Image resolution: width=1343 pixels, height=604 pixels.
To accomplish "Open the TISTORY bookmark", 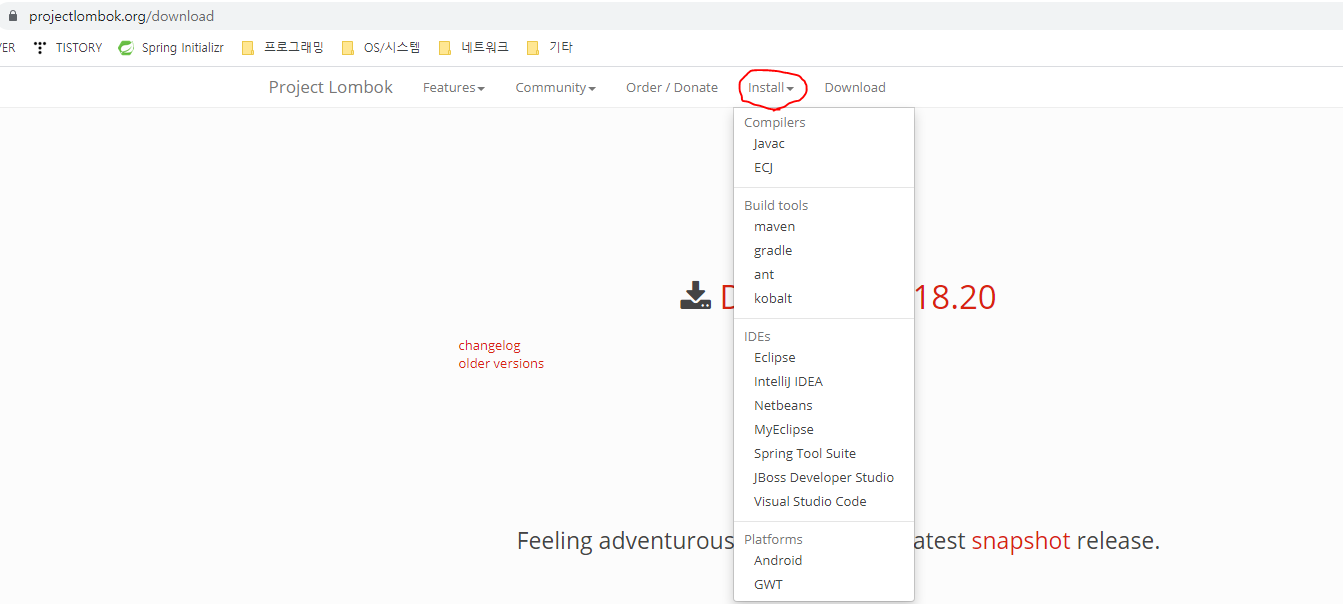I will 68,47.
